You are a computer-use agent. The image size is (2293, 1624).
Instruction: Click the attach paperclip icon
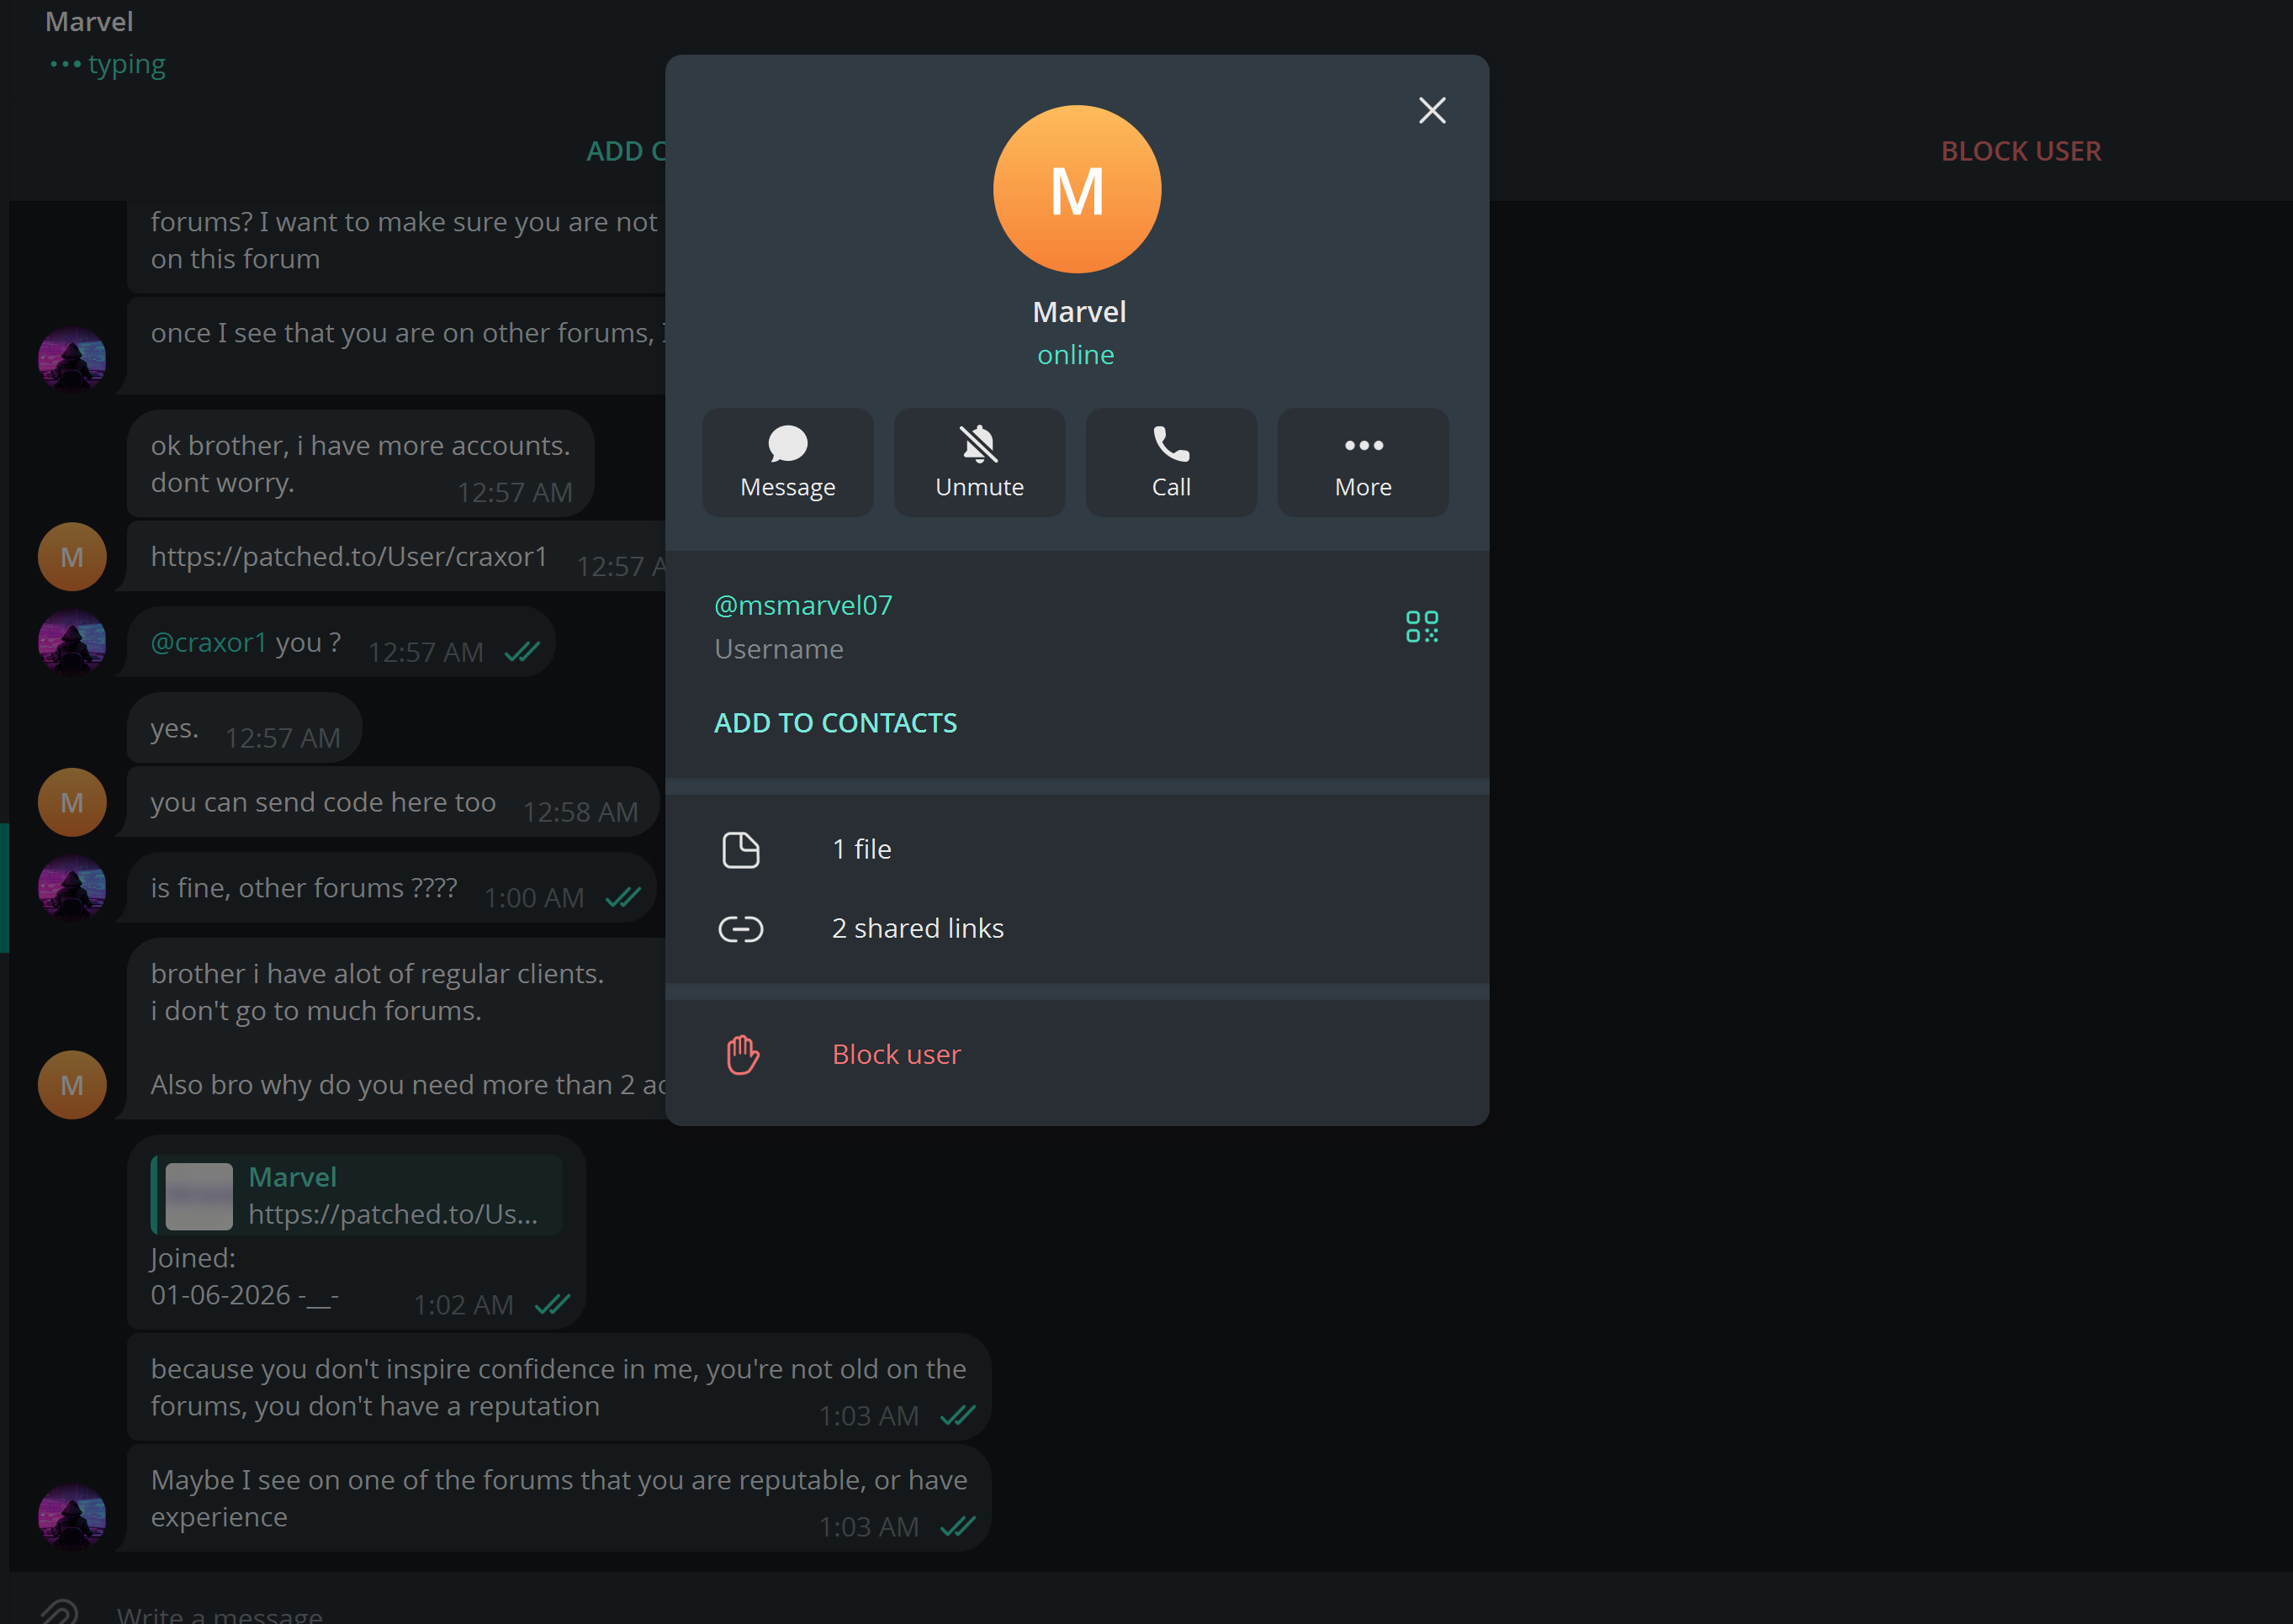(x=59, y=1608)
